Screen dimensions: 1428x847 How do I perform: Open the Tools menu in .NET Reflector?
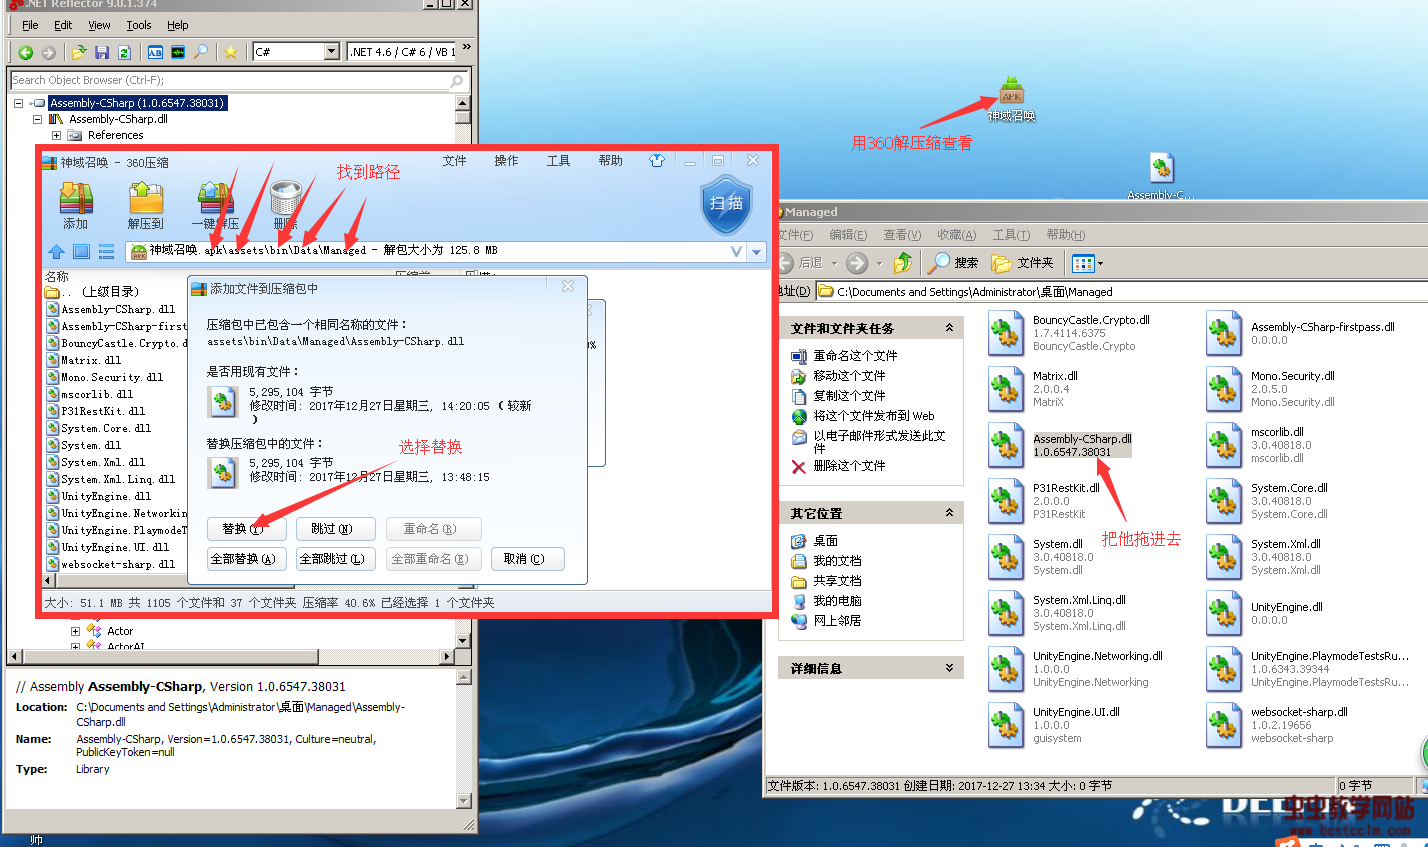139,25
